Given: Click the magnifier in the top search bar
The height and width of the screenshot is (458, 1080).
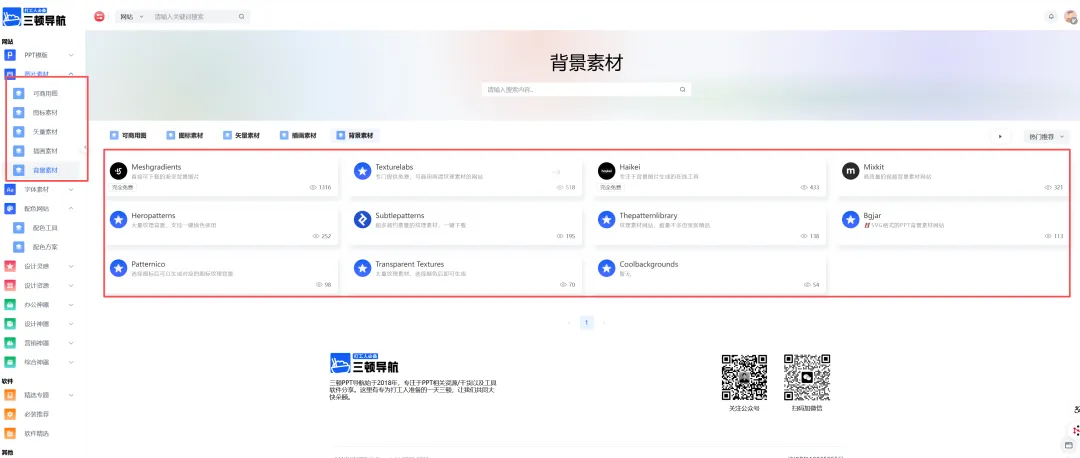Looking at the screenshot, I should [x=242, y=17].
